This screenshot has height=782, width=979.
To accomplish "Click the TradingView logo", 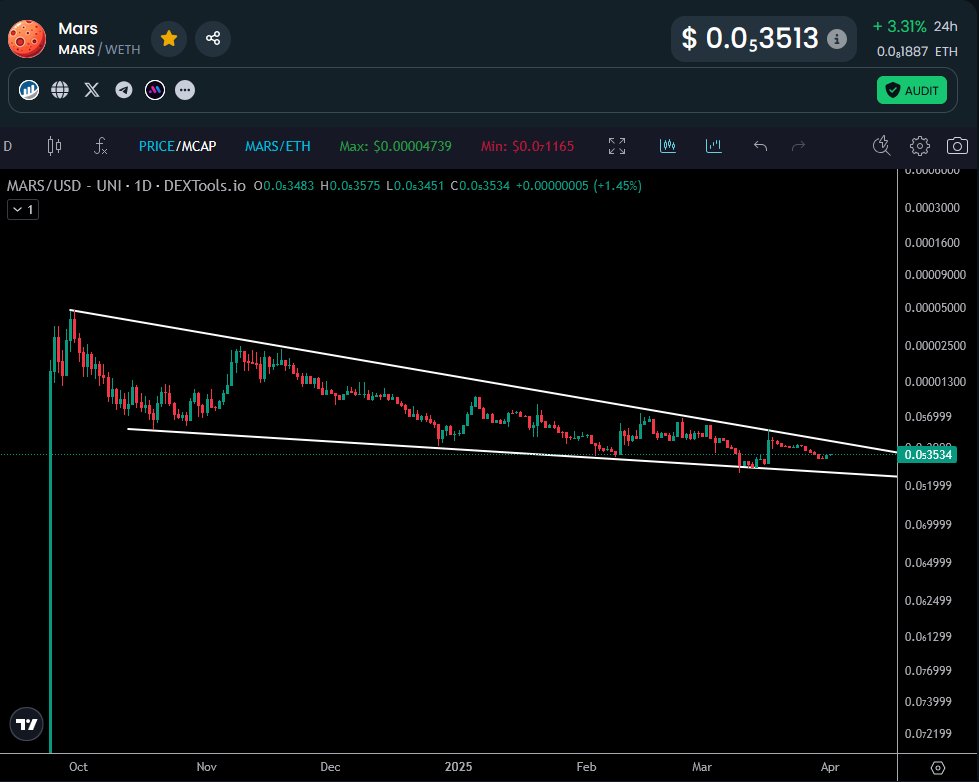I will (x=27, y=724).
